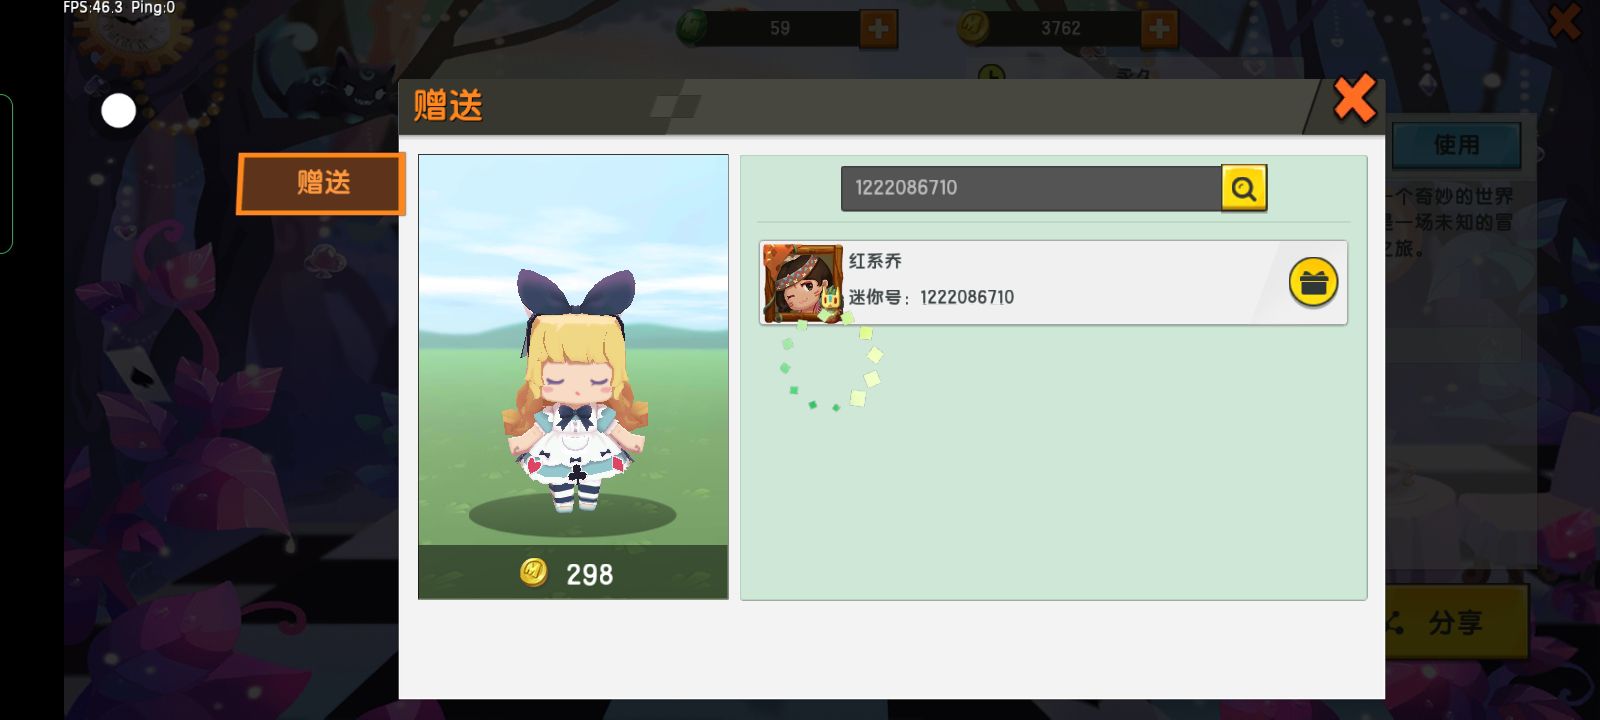Select the 赠送 tab on the left
Image resolution: width=1600 pixels, height=720 pixels.
[x=321, y=183]
